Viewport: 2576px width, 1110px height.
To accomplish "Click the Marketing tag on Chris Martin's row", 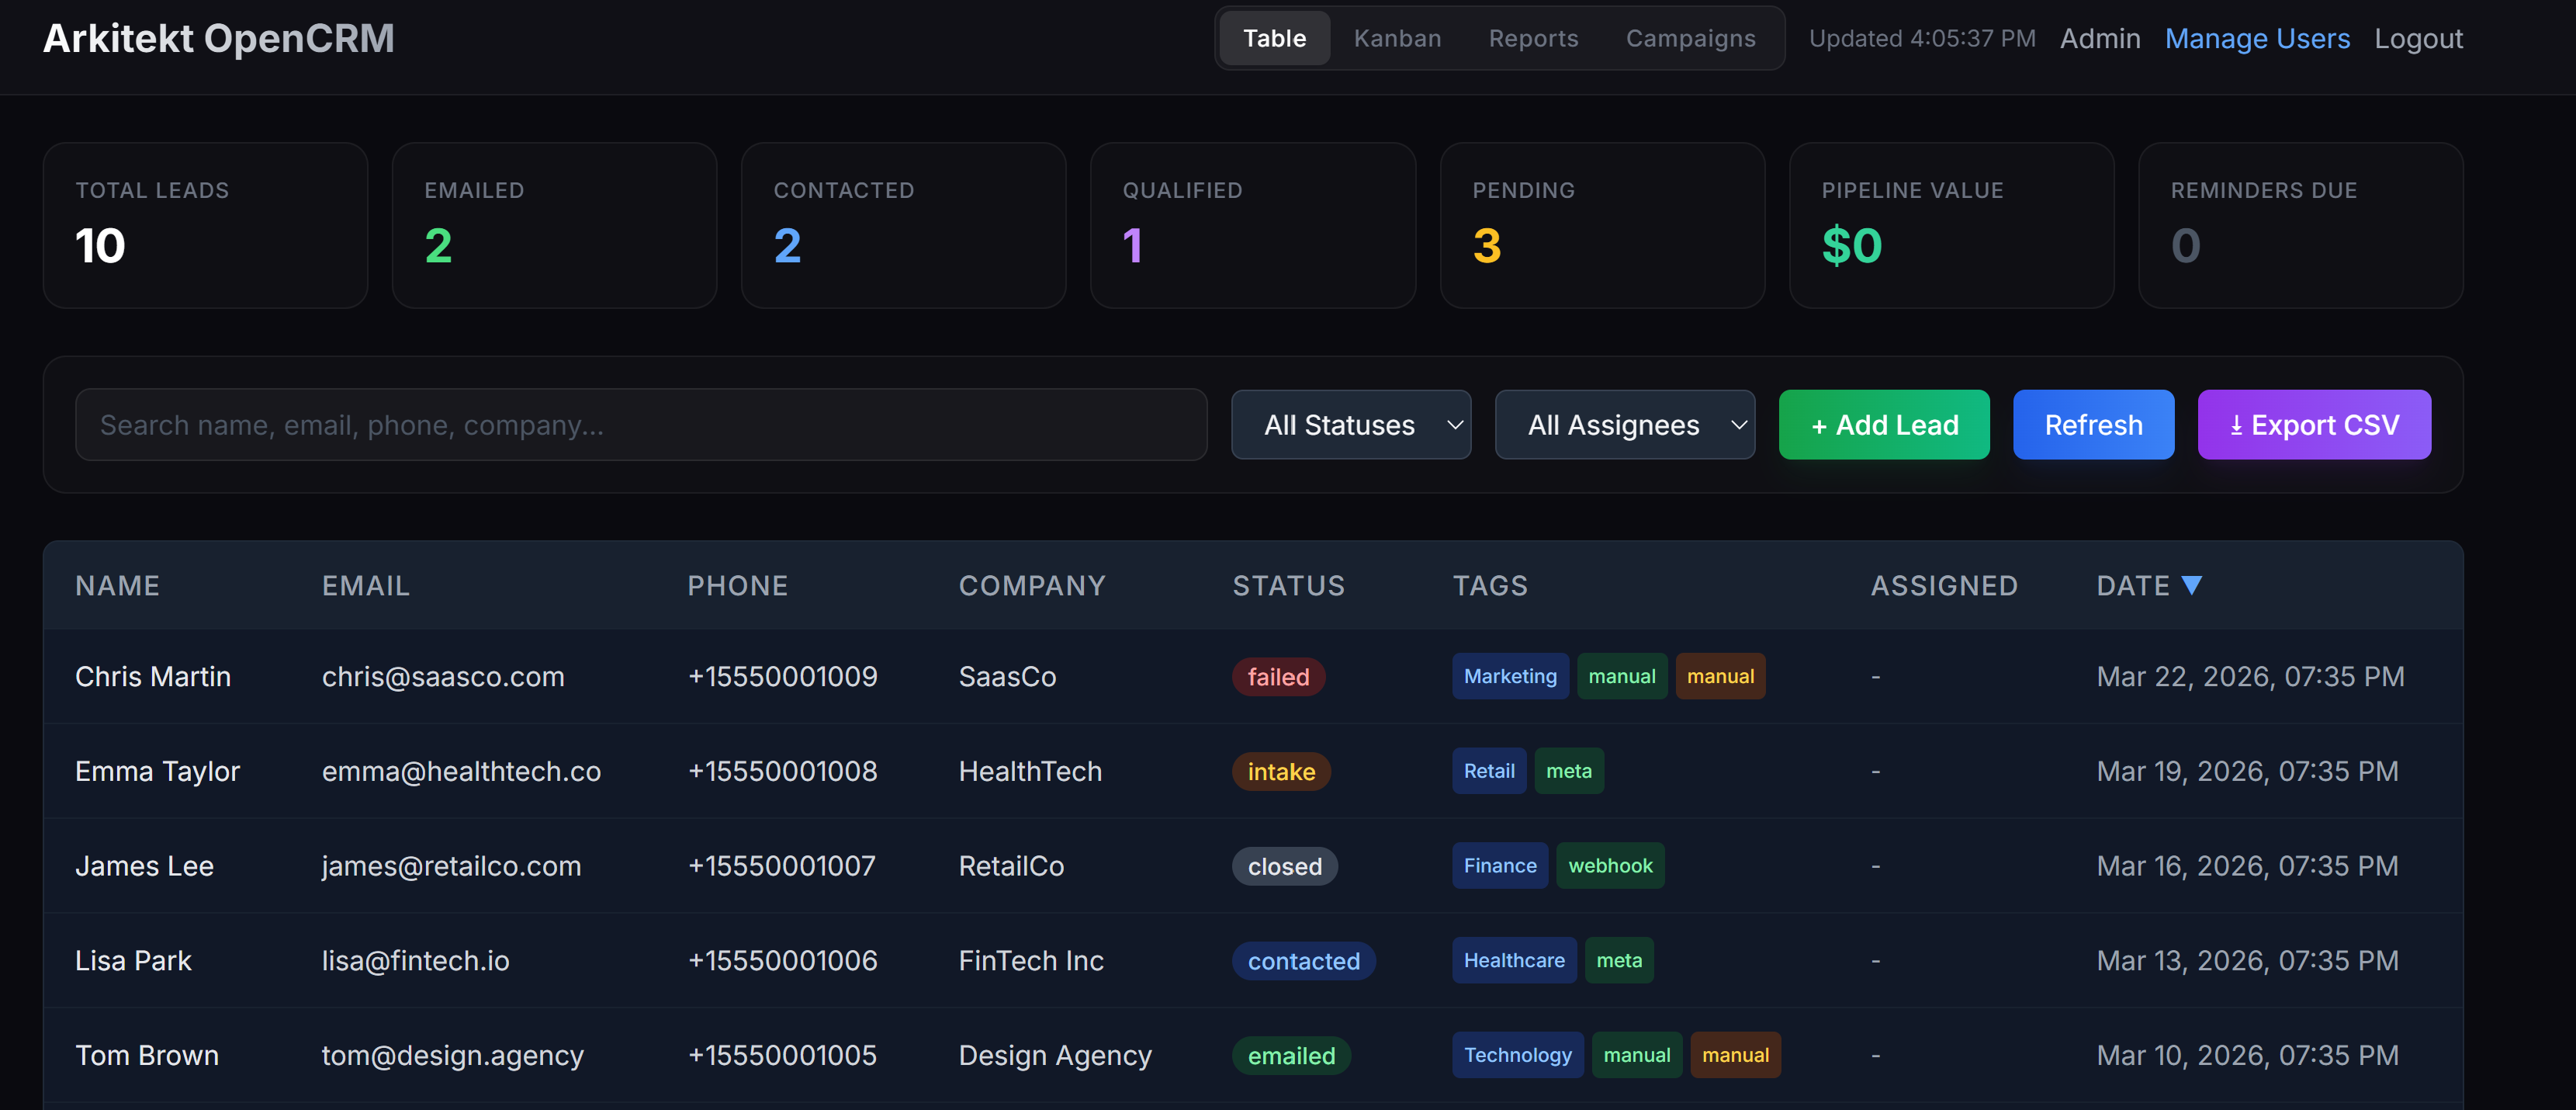I will click(x=1510, y=676).
